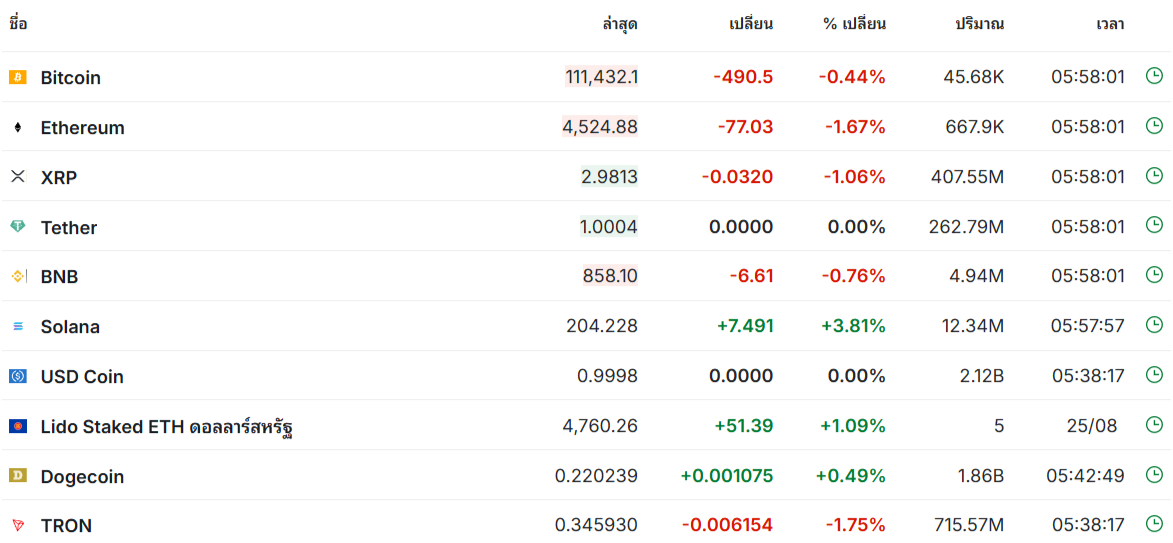Click the Dogecoin logo icon
The image size is (1173, 543).
click(18, 476)
